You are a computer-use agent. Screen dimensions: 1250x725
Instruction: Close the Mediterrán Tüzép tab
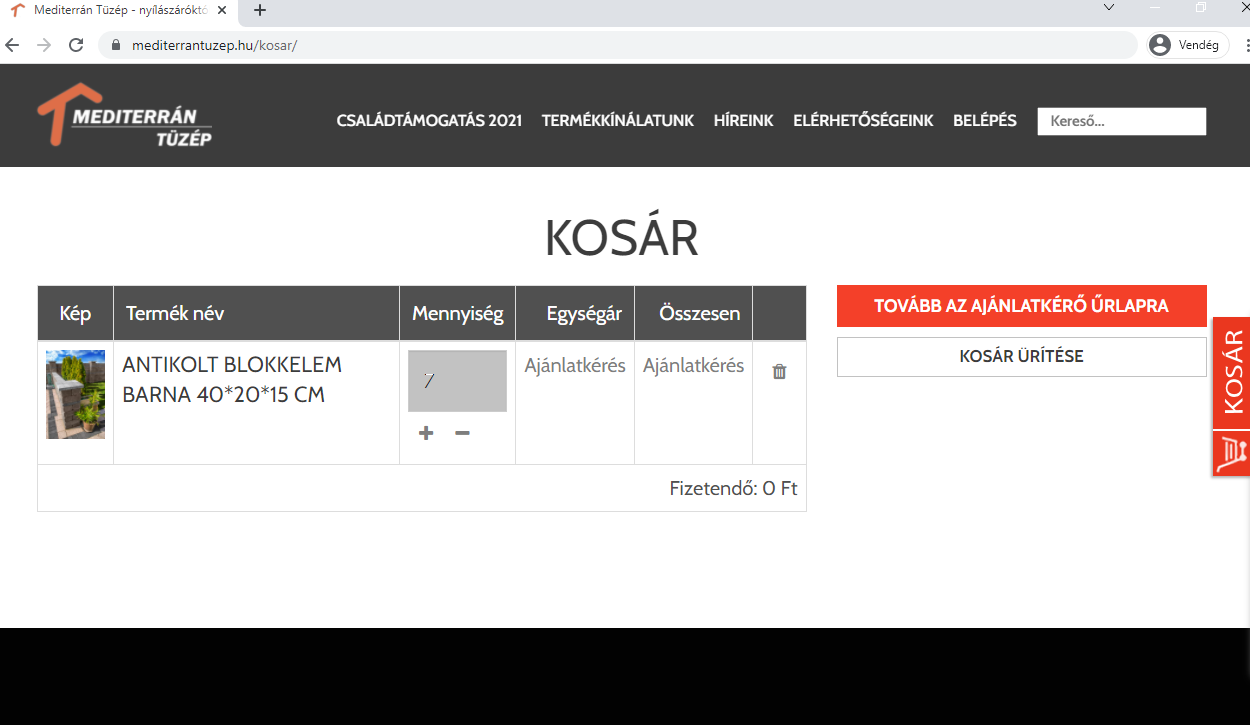[x=223, y=10]
